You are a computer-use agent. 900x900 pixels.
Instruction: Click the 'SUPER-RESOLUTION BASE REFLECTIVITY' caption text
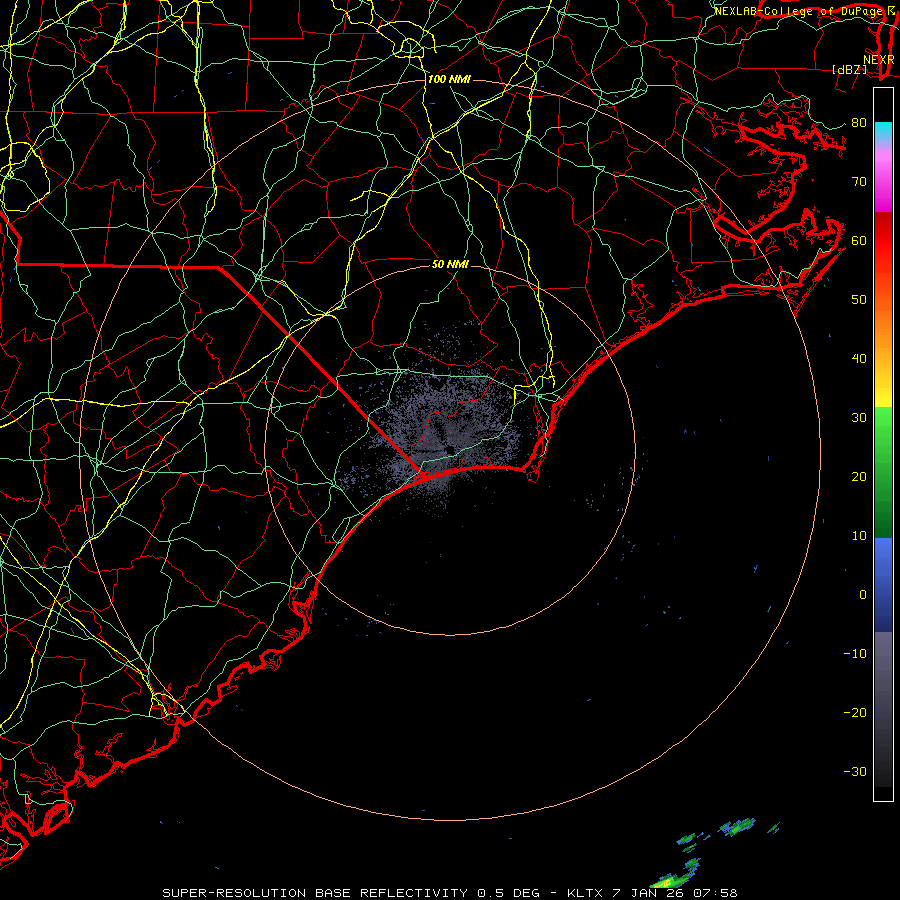click(x=315, y=893)
